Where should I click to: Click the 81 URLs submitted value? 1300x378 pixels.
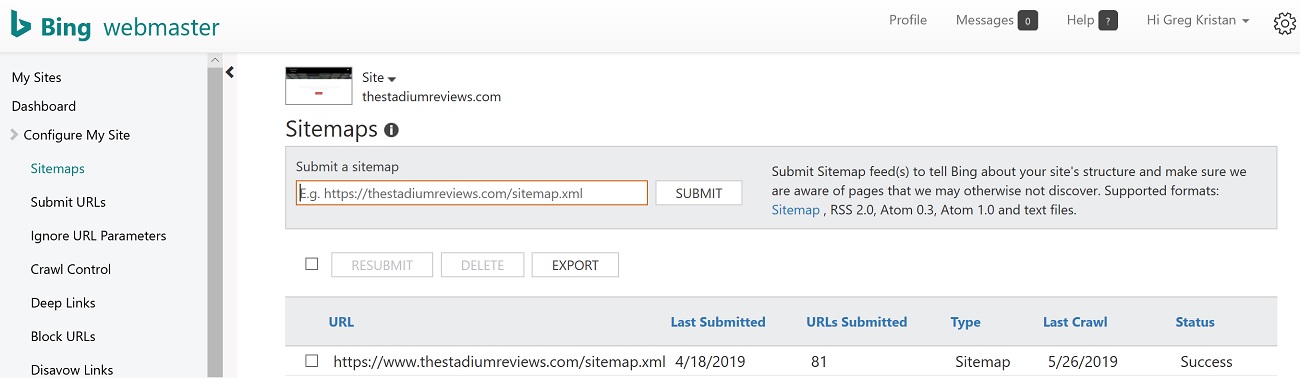coord(819,362)
